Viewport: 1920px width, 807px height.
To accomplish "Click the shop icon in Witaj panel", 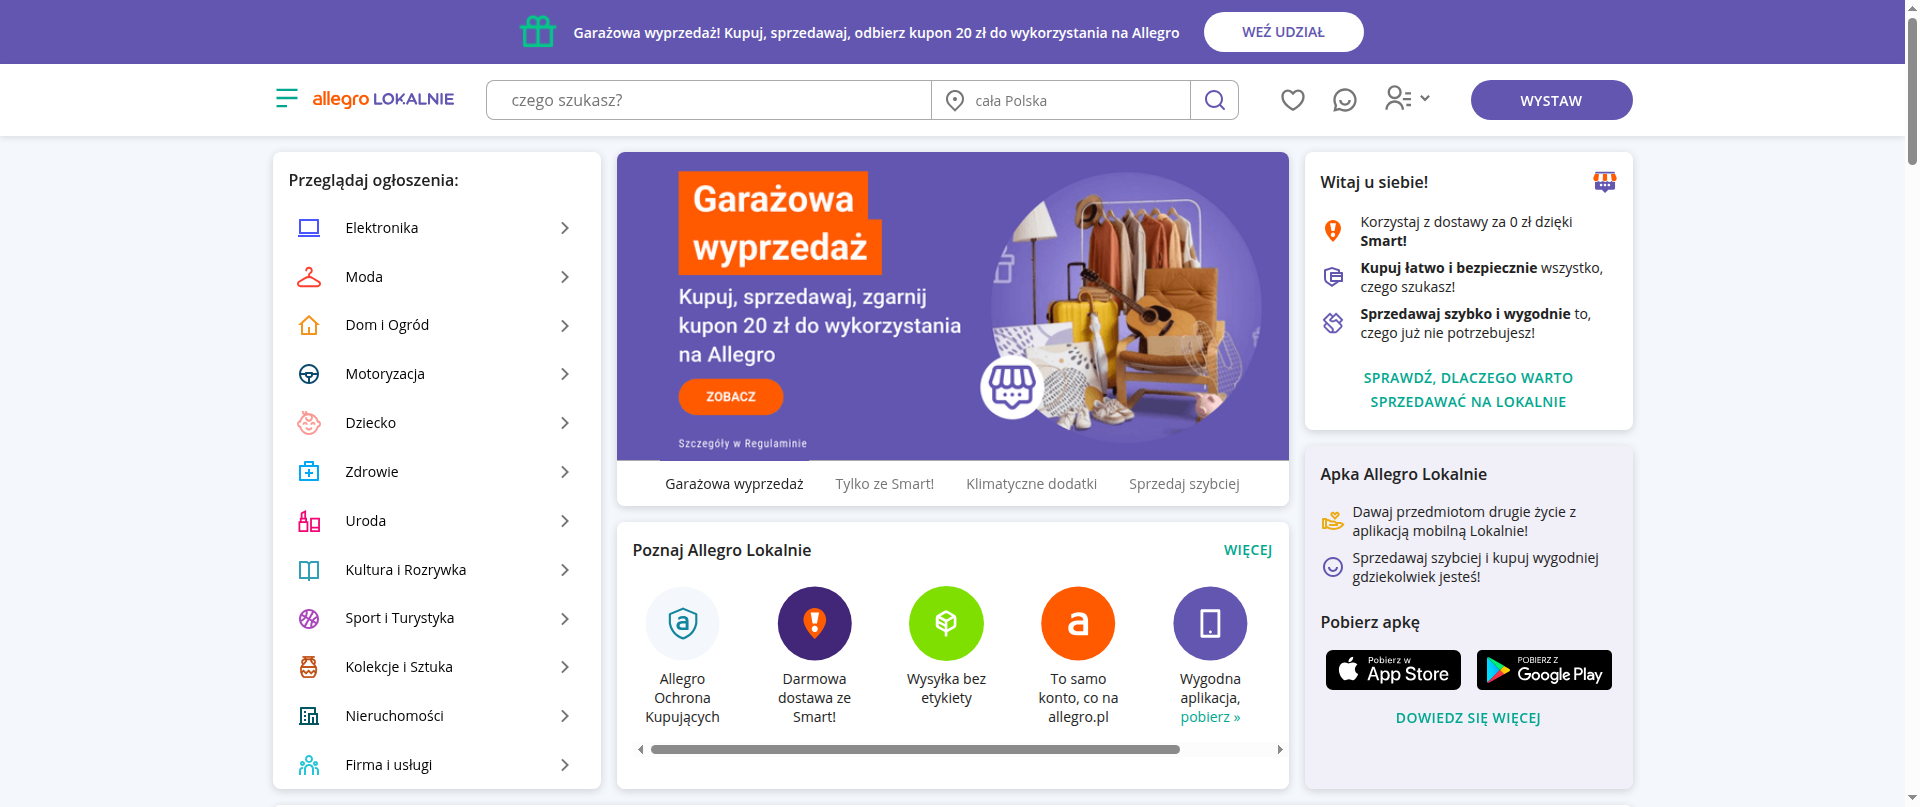I will pyautogui.click(x=1604, y=181).
